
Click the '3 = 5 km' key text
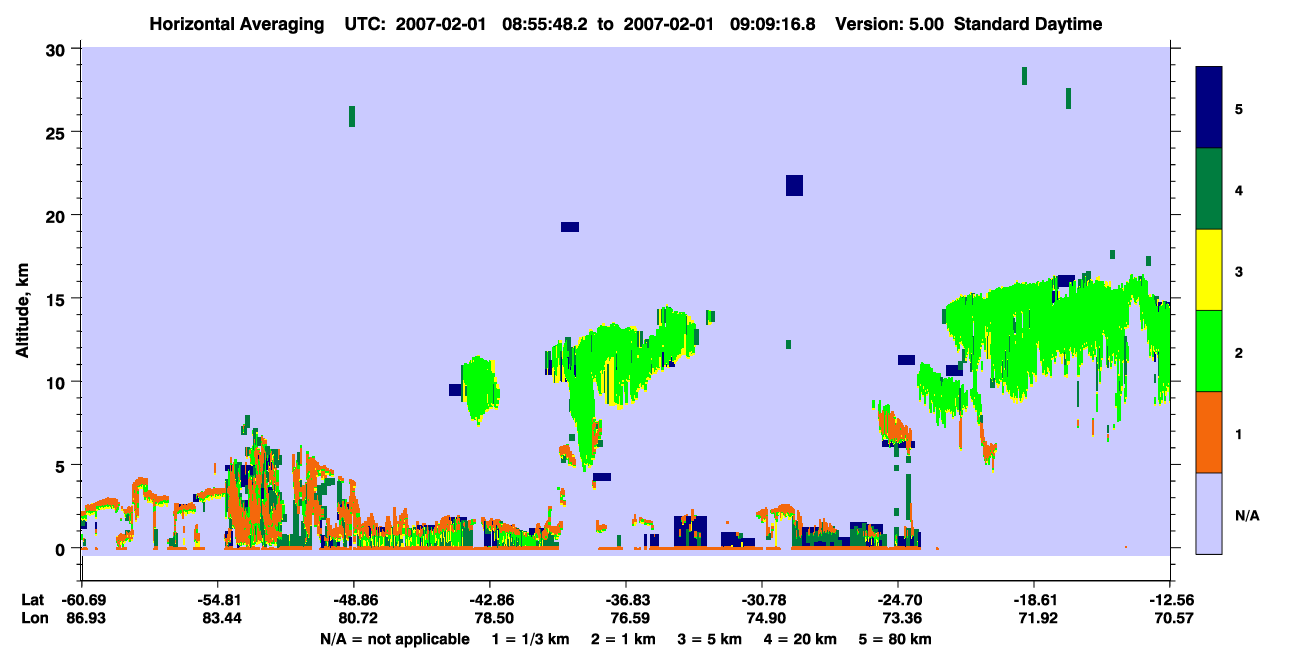pyautogui.click(x=709, y=639)
